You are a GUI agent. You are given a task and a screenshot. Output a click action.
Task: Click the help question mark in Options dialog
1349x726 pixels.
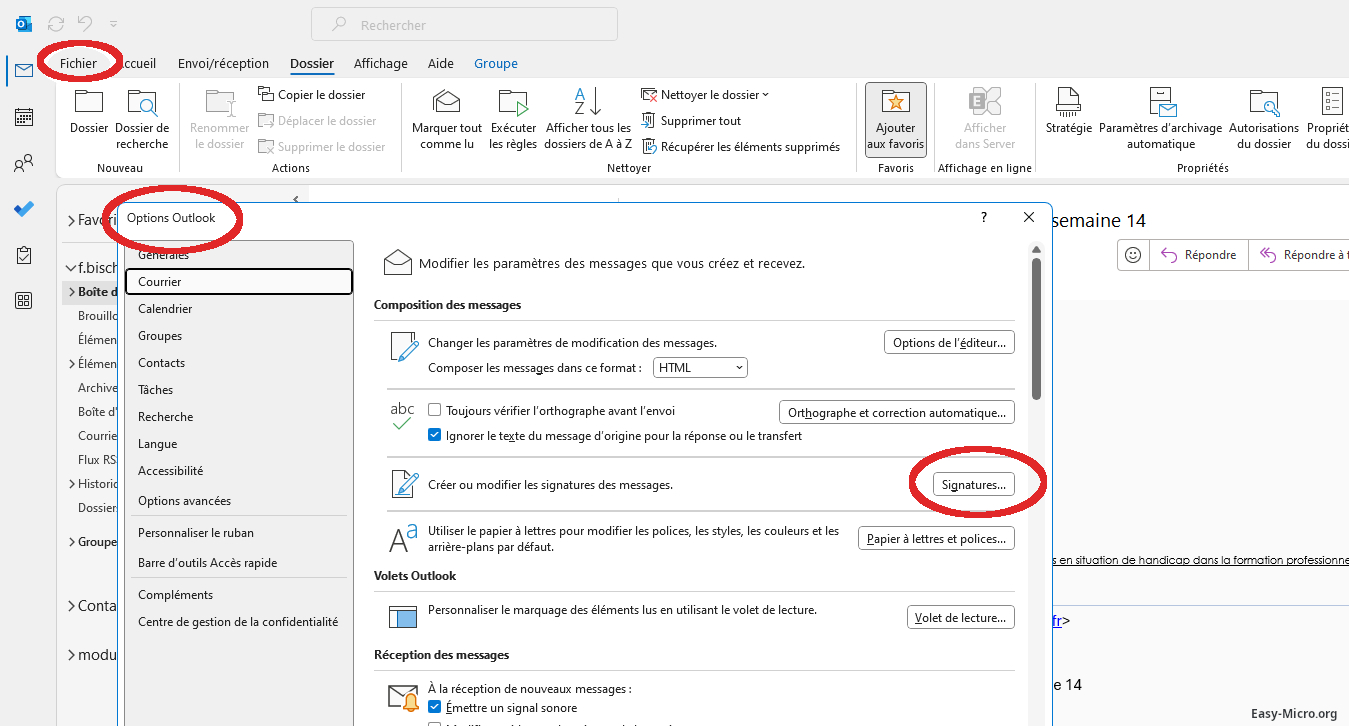pos(983,217)
